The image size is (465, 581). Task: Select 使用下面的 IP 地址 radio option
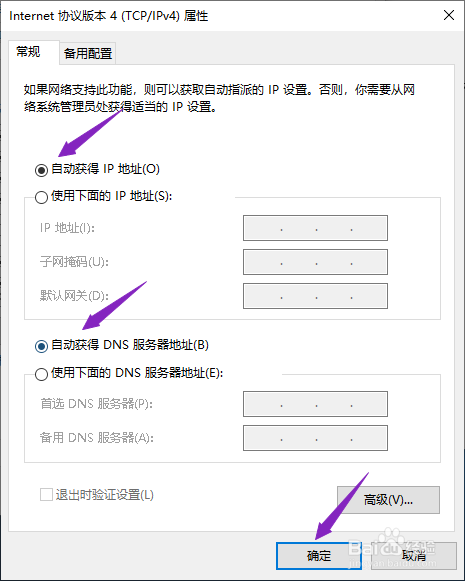41,197
